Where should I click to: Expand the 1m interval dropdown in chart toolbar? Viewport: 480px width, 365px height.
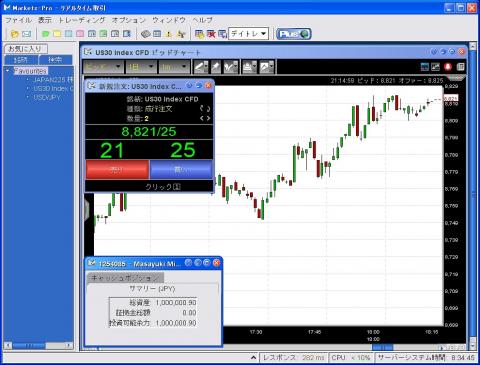174,67
